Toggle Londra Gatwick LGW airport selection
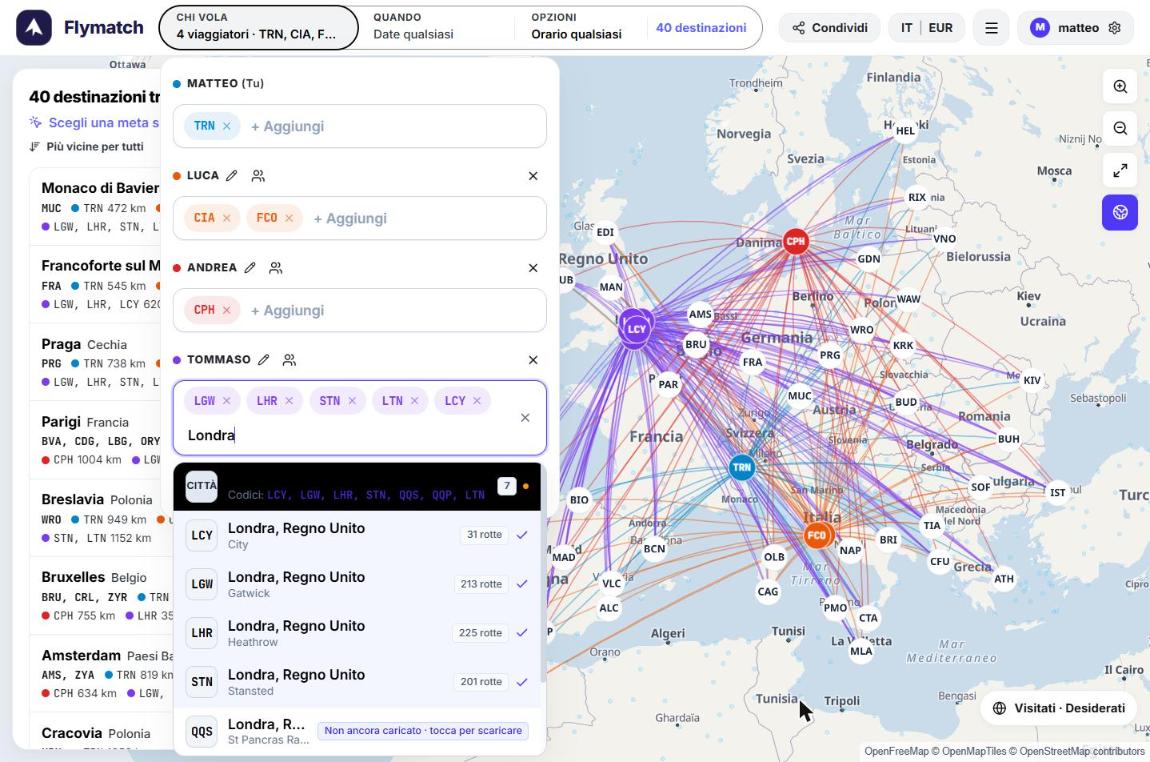Viewport: 1150px width, 762px height. (x=357, y=585)
